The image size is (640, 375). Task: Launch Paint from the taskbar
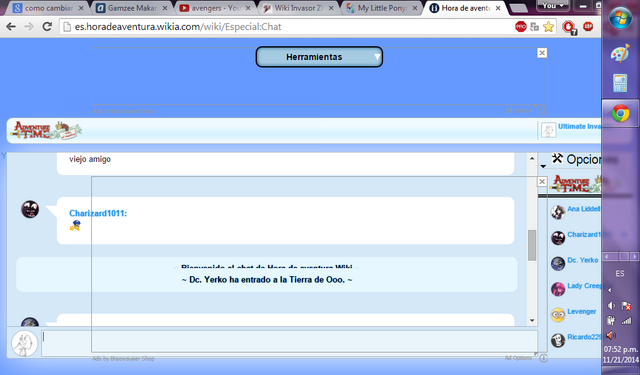click(620, 53)
